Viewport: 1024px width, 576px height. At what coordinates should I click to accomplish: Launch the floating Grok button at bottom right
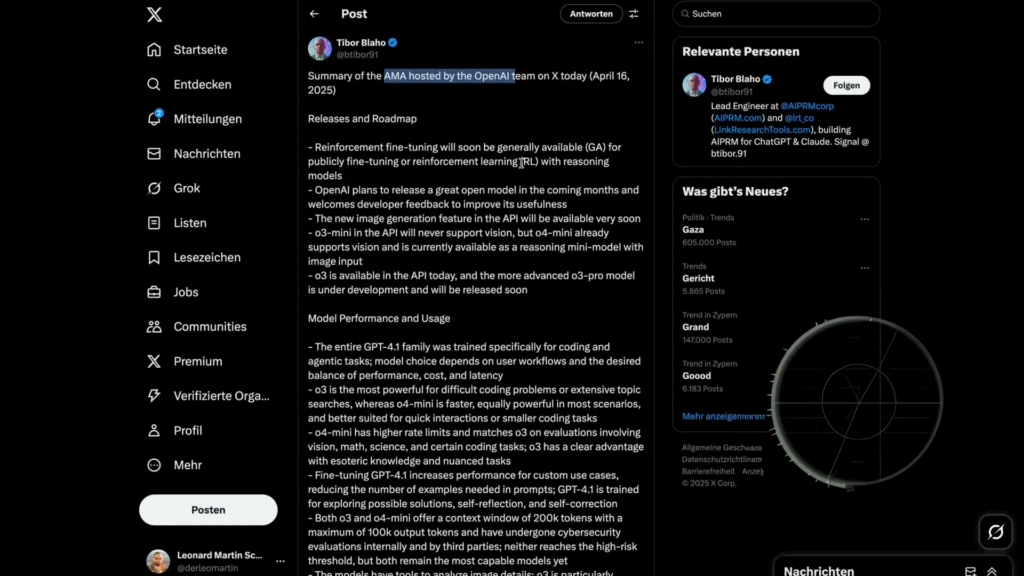point(995,532)
